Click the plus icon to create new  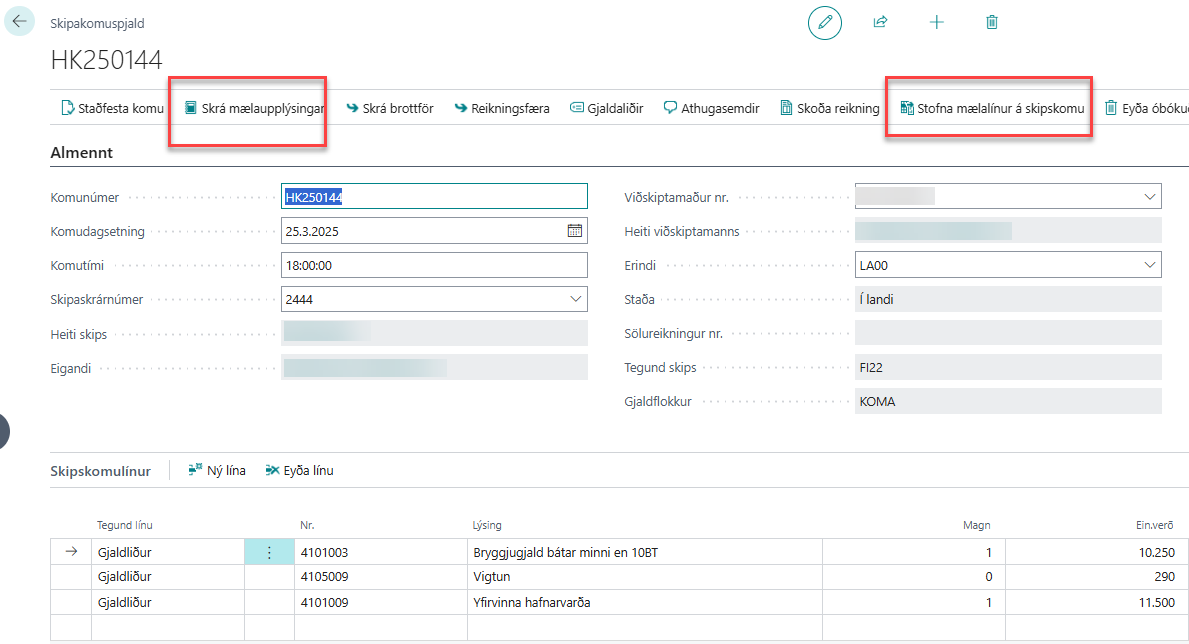(936, 22)
